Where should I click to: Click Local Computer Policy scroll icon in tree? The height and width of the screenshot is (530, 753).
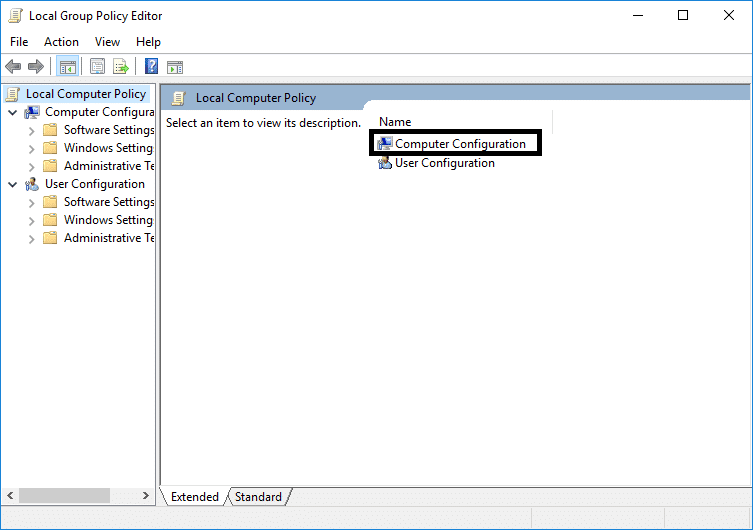pyautogui.click(x=13, y=94)
